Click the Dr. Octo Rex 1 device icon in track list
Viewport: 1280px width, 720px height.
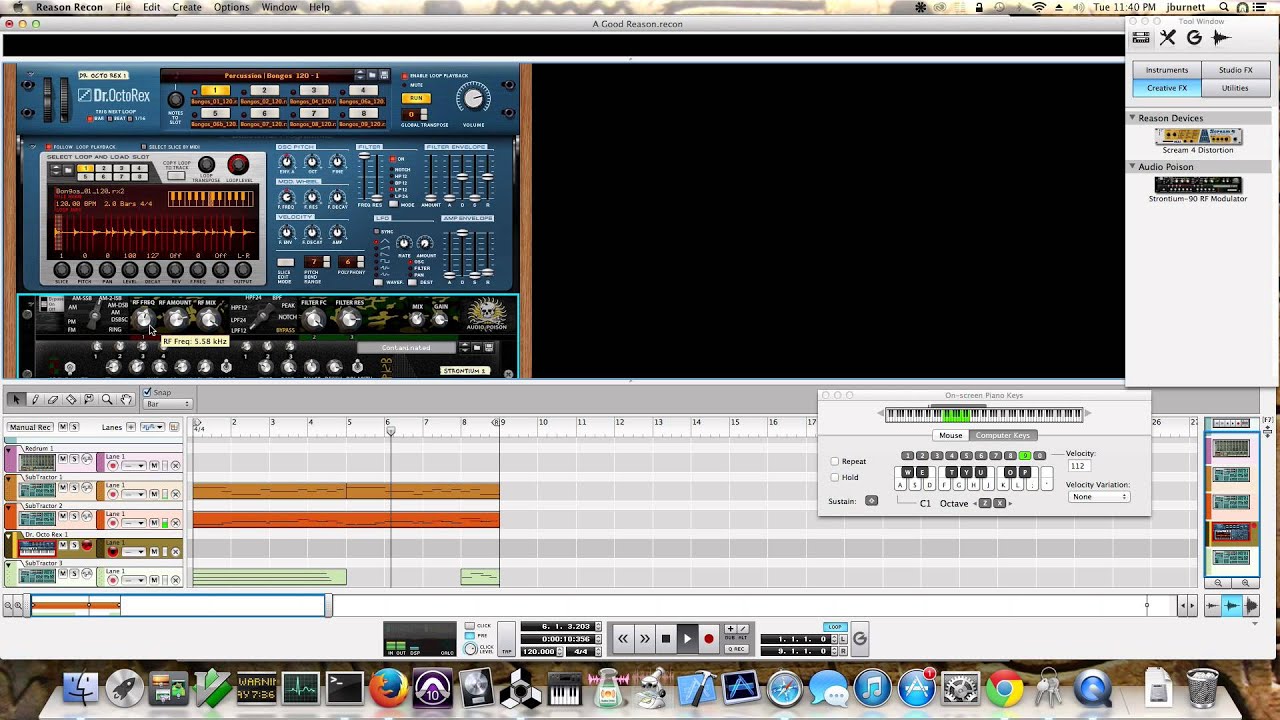37,548
